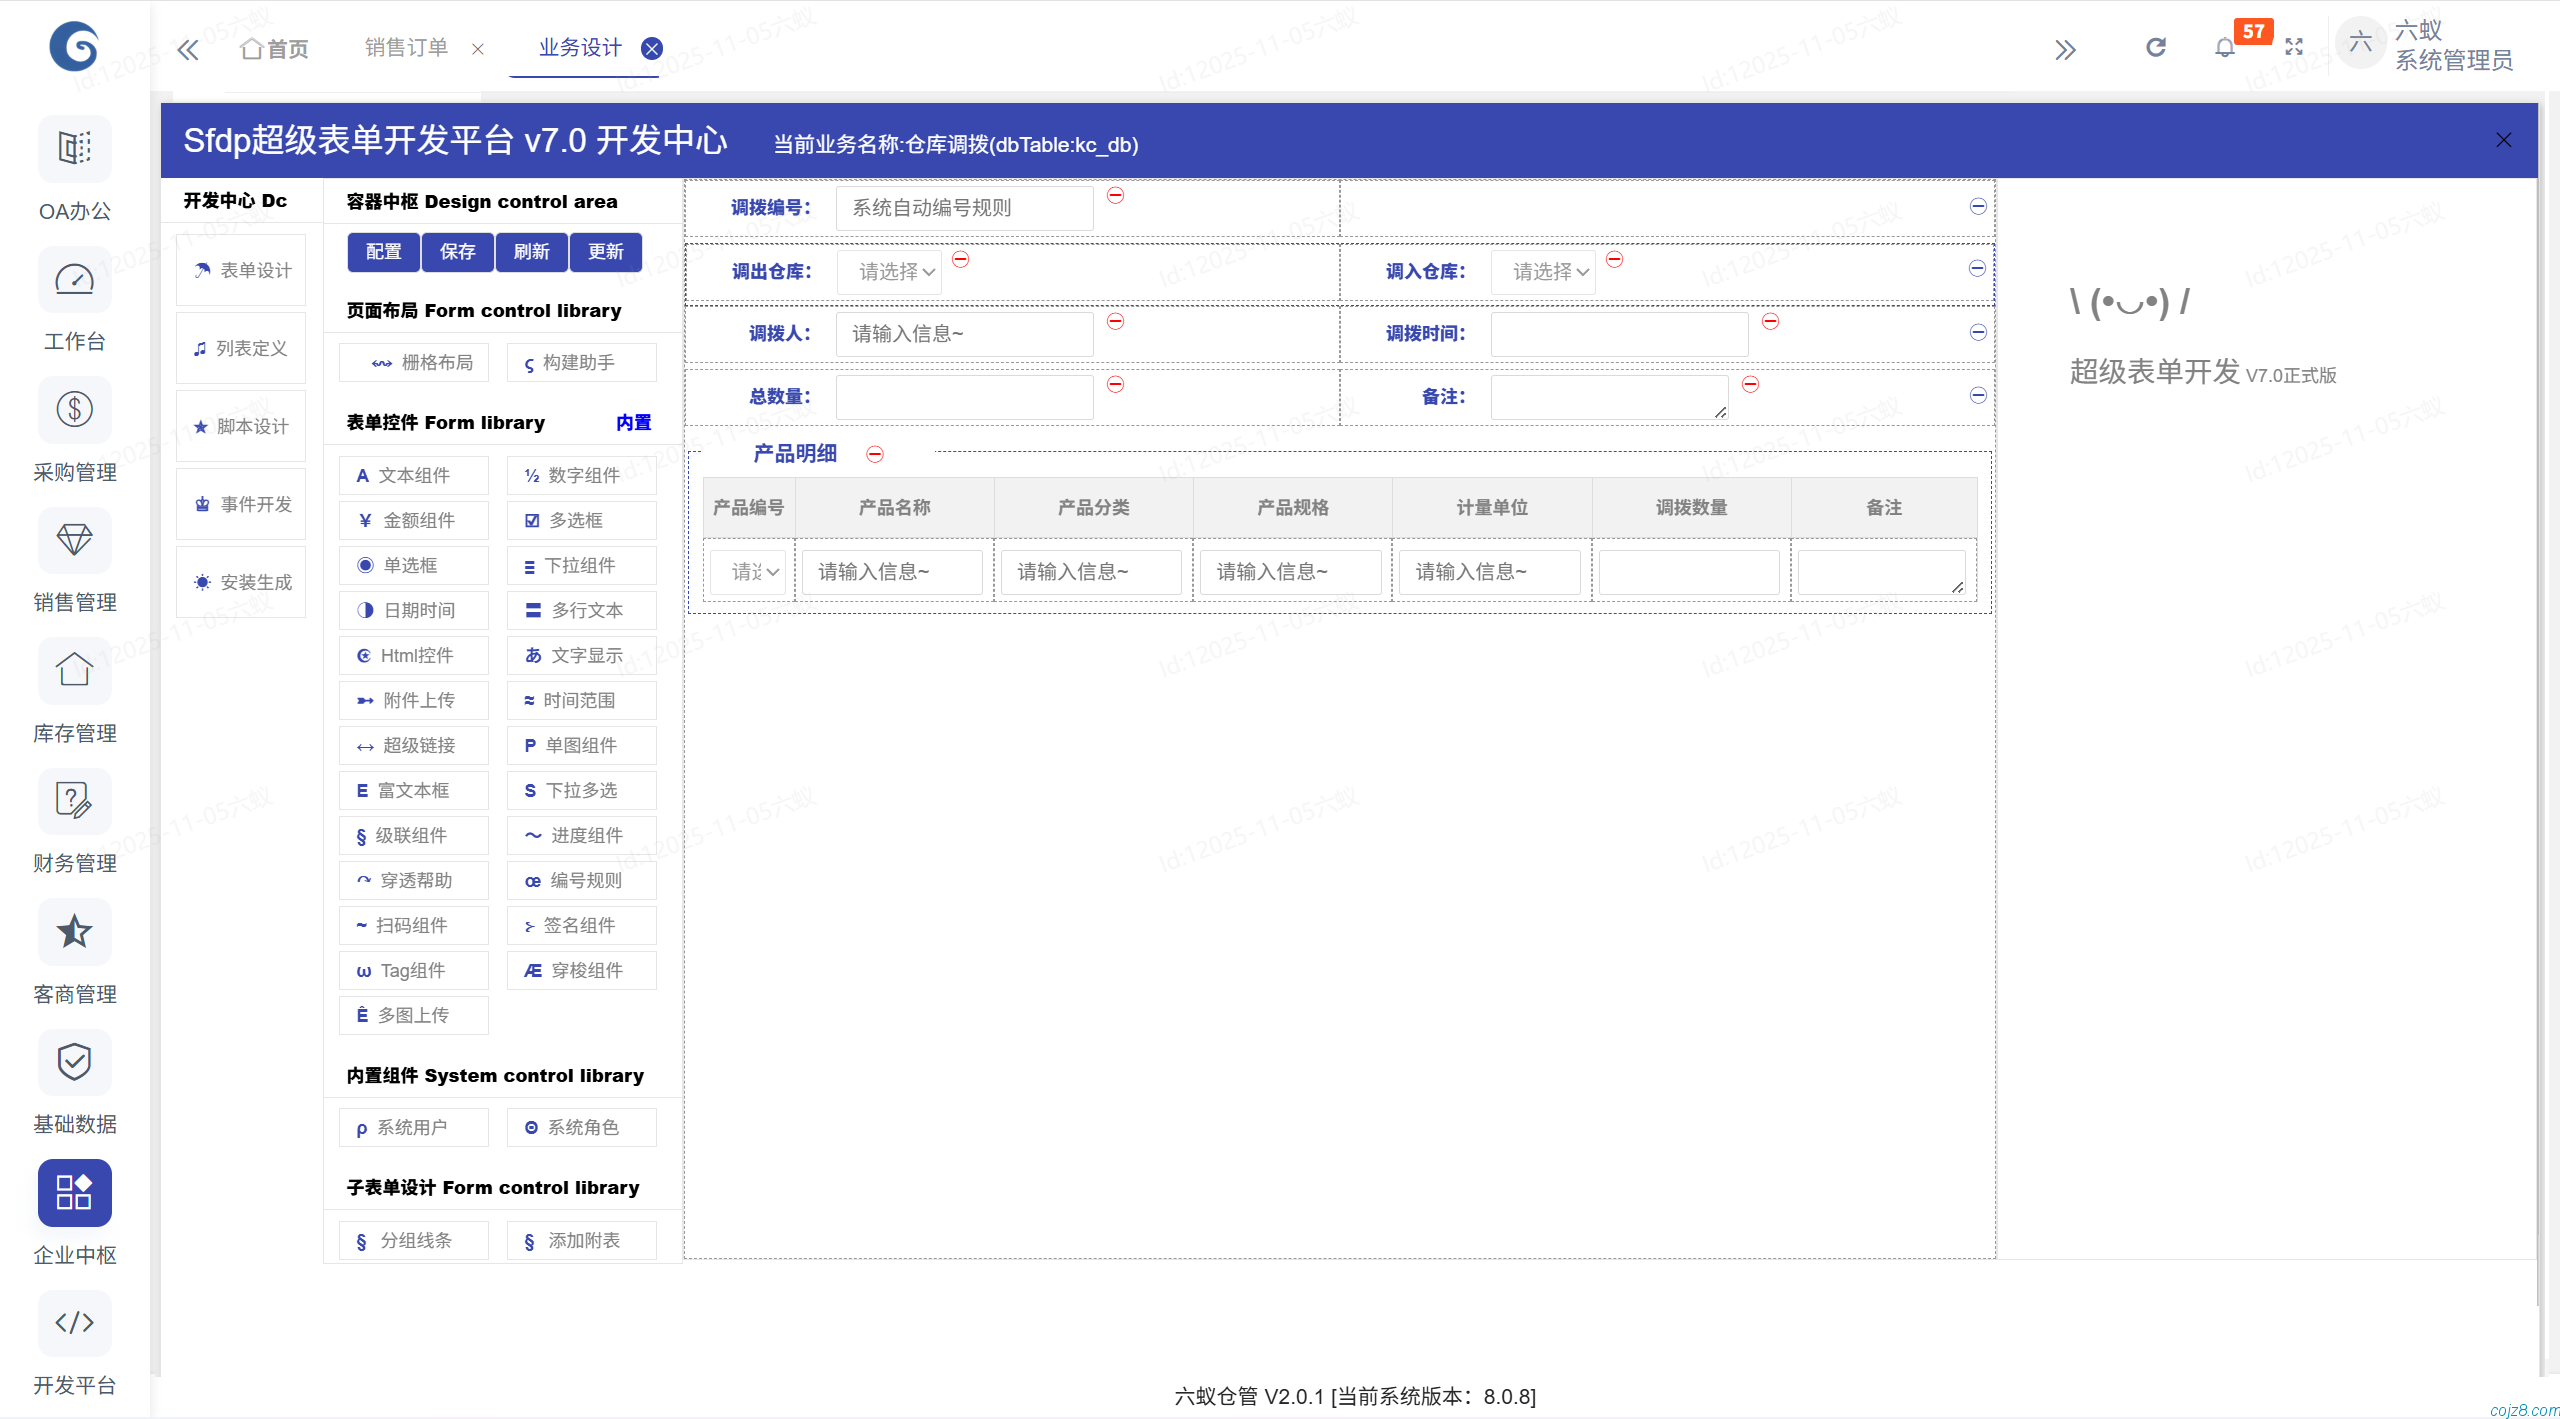Click the 保存 button
This screenshot has width=2560, height=1419.
[x=457, y=252]
